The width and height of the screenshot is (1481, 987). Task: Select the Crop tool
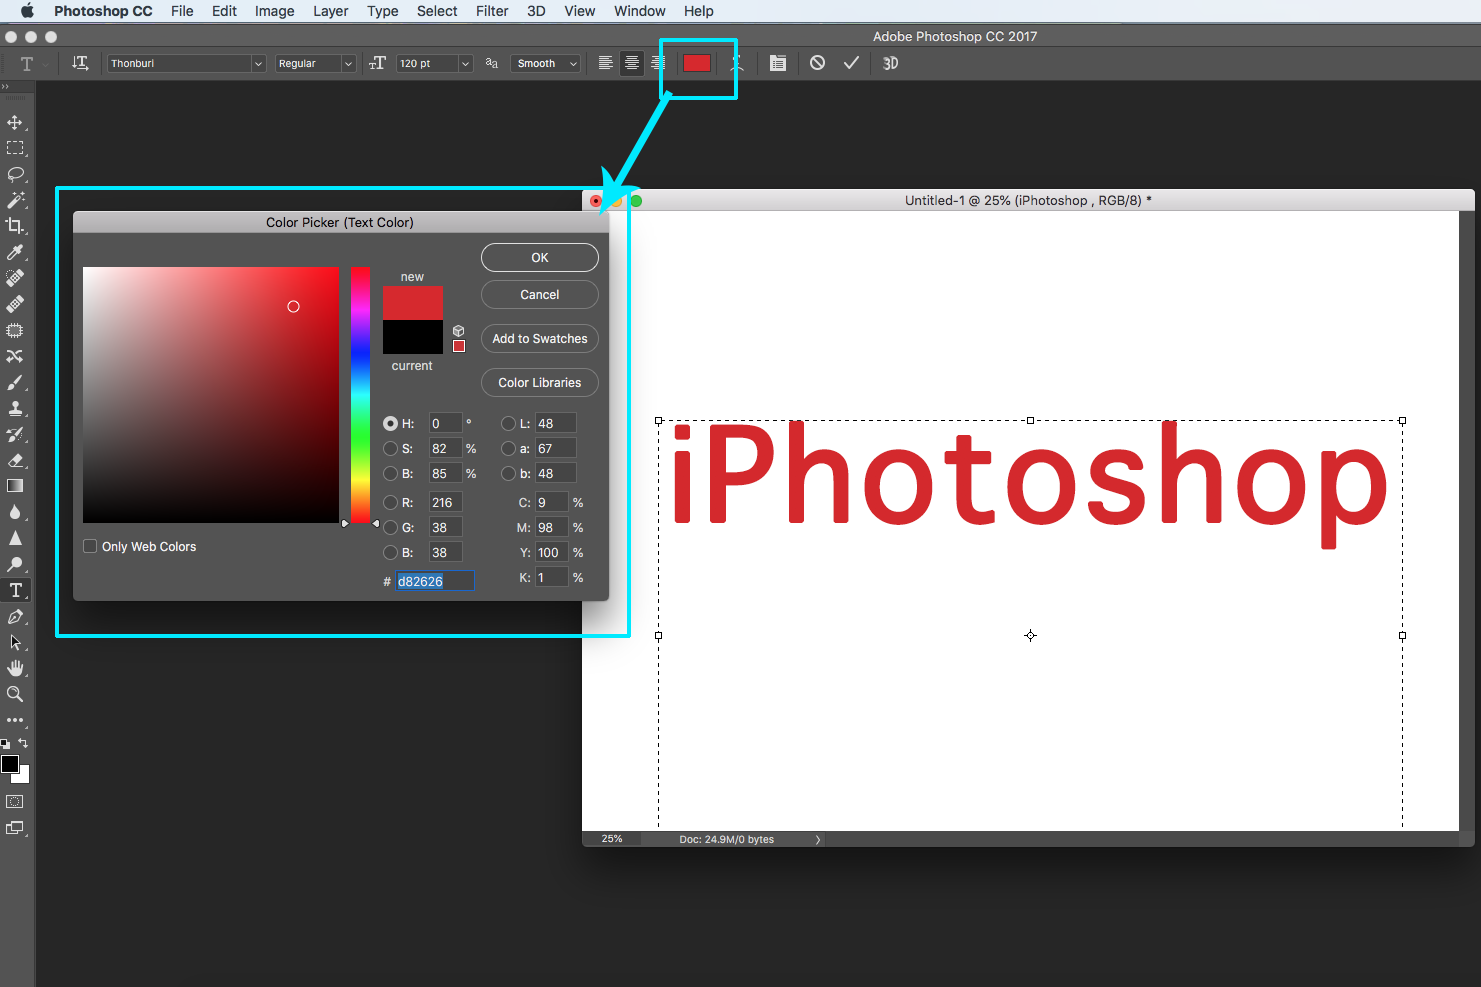15,226
